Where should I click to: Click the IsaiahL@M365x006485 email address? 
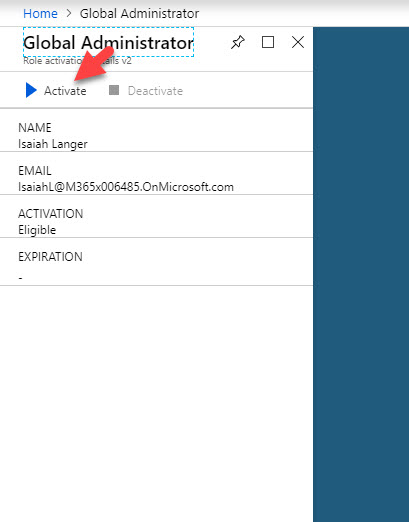click(x=126, y=187)
